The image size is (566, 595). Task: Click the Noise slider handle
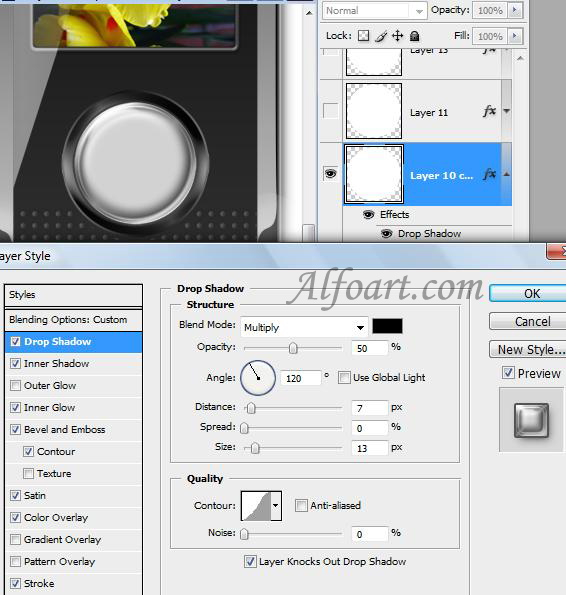tap(244, 534)
